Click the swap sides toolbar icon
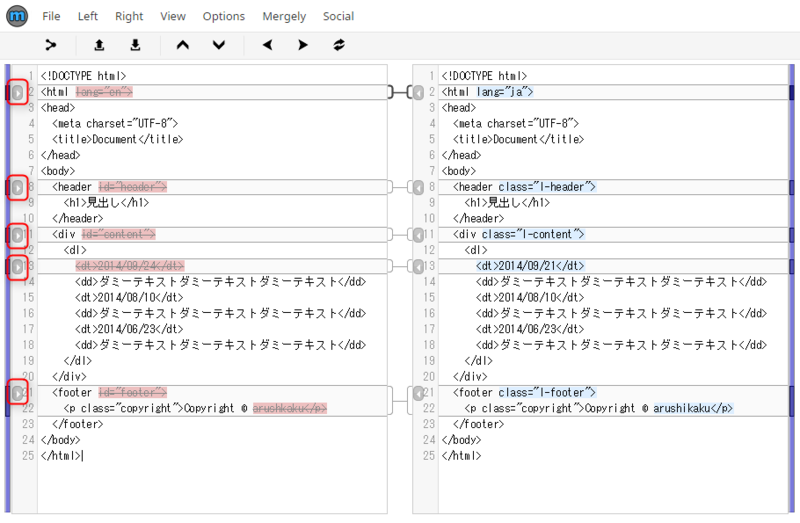This screenshot has width=800, height=523. pos(339,45)
